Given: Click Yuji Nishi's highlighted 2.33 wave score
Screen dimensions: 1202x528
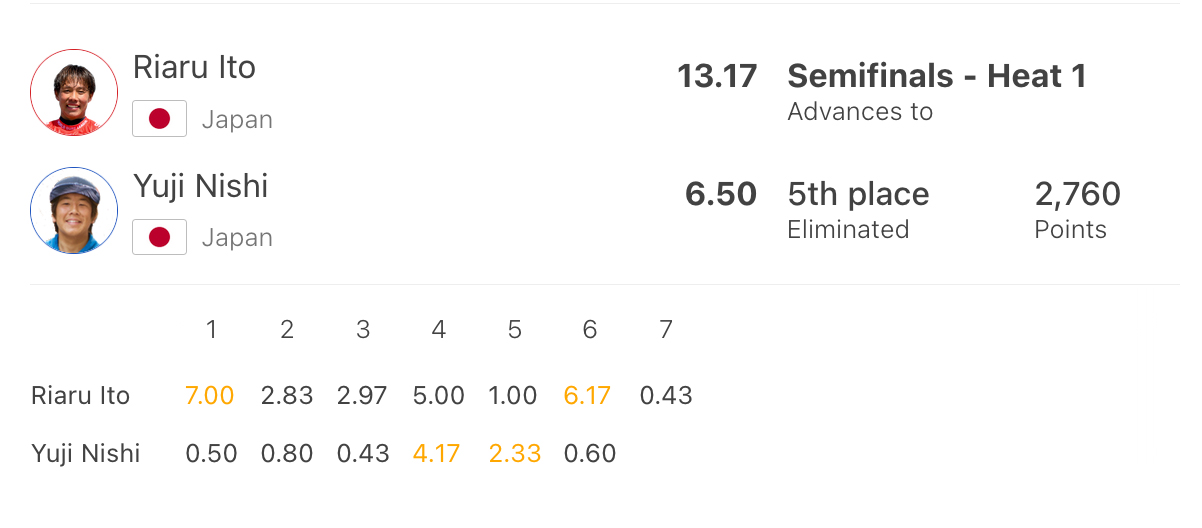Looking at the screenshot, I should tap(514, 454).
